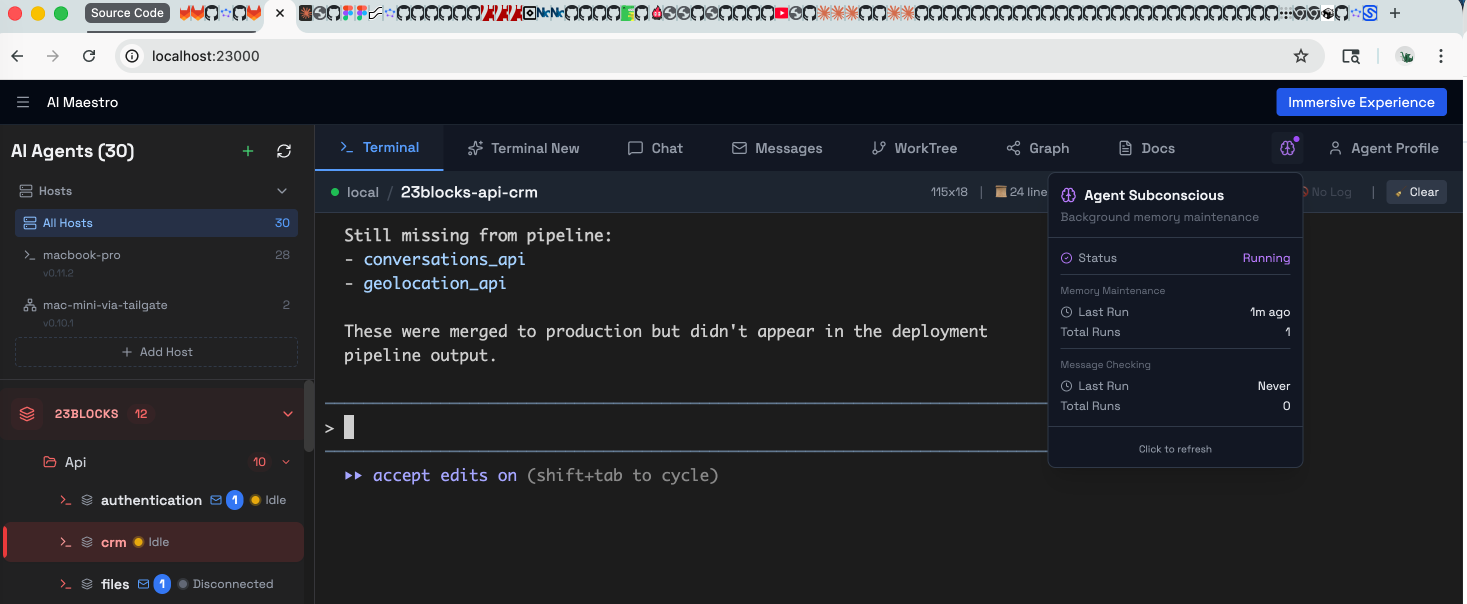Collapse the Api folder chevron
Viewport: 1467px width, 604px height.
coord(286,462)
